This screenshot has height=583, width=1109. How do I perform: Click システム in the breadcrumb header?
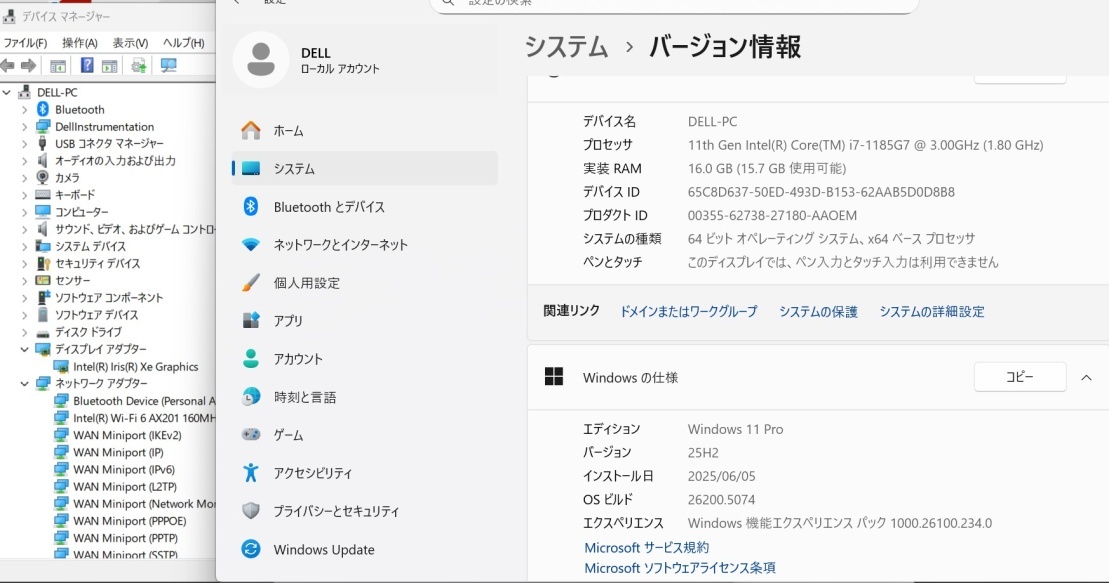566,47
